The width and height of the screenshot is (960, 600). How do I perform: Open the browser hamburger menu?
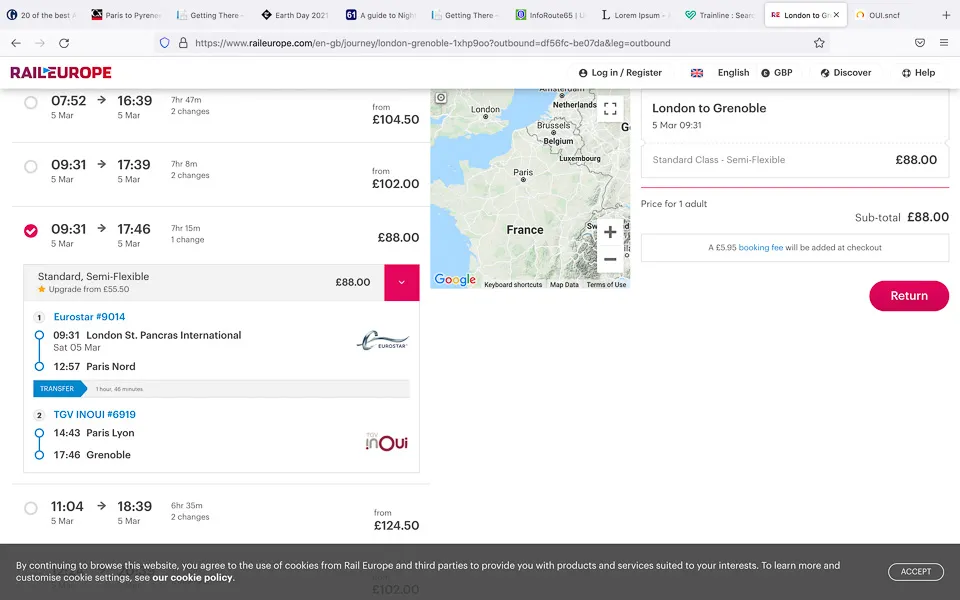click(943, 43)
